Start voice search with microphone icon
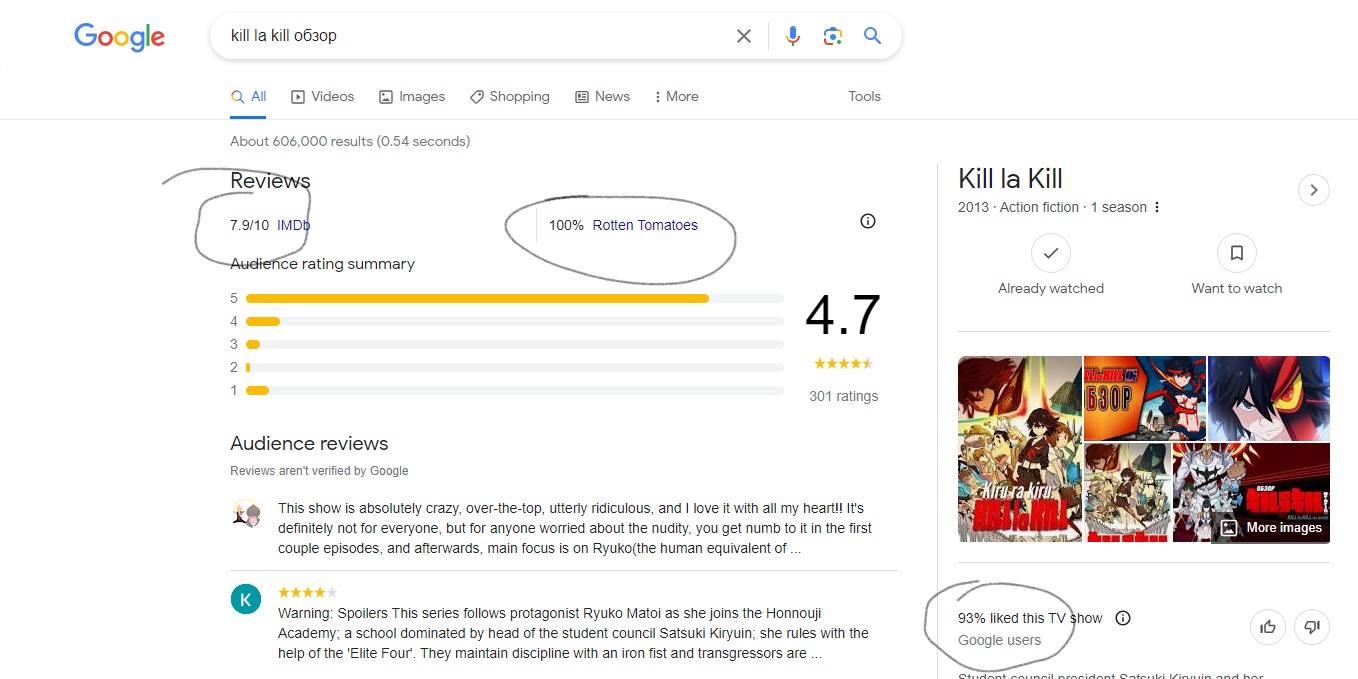Screen dimensions: 1358x679 (792, 36)
